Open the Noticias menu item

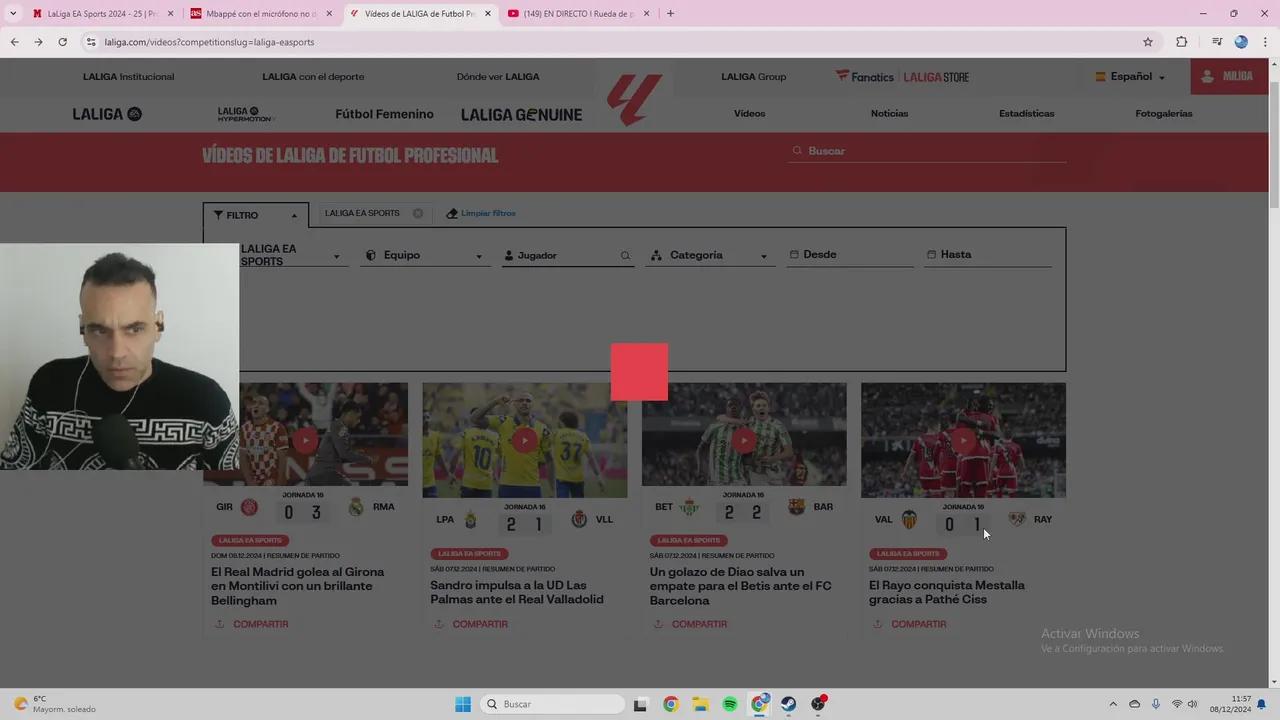889,113
